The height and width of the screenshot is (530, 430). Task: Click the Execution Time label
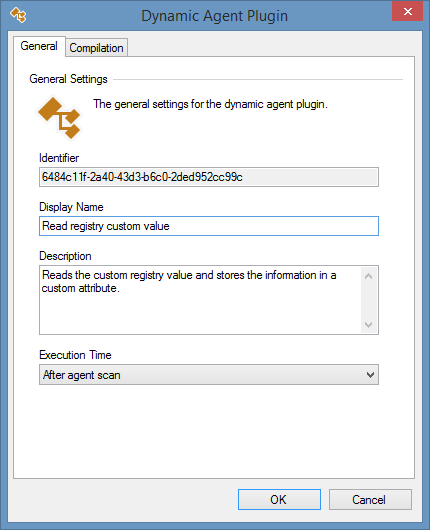click(x=75, y=355)
